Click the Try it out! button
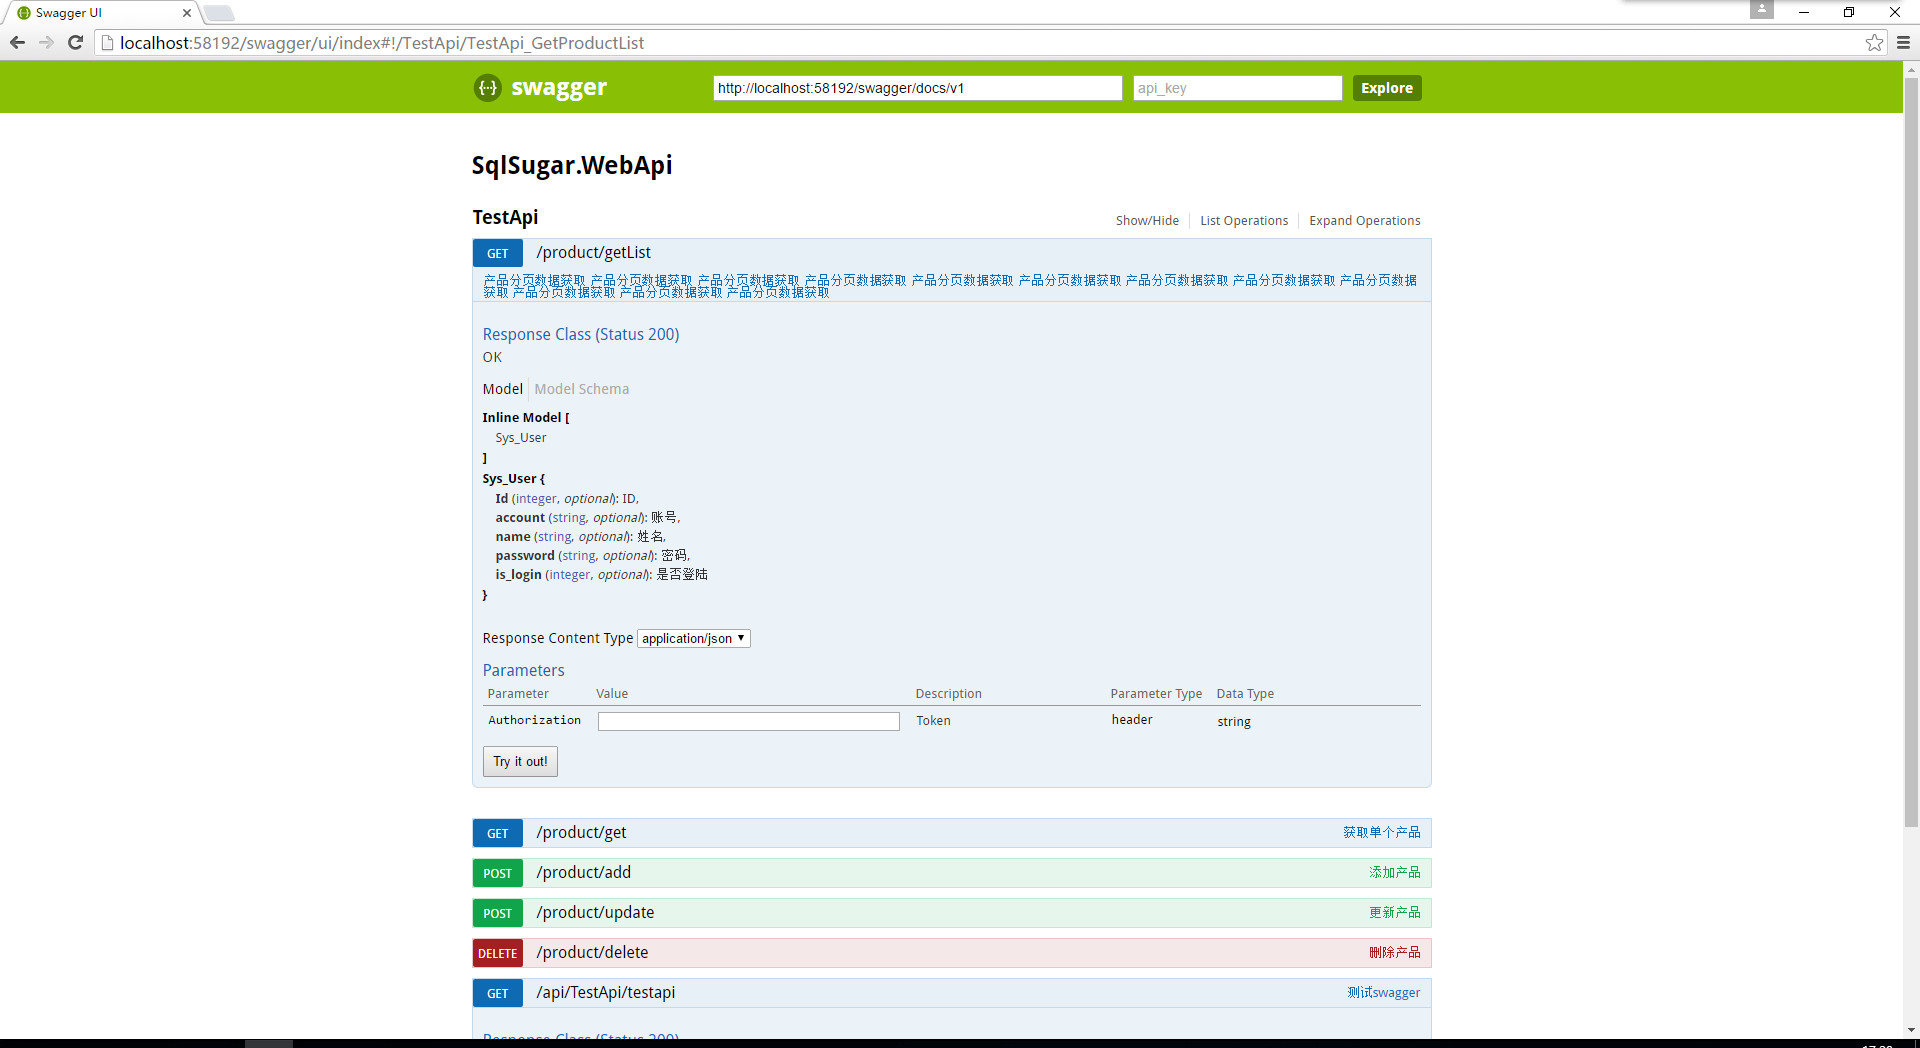The height and width of the screenshot is (1048, 1920). click(x=520, y=761)
